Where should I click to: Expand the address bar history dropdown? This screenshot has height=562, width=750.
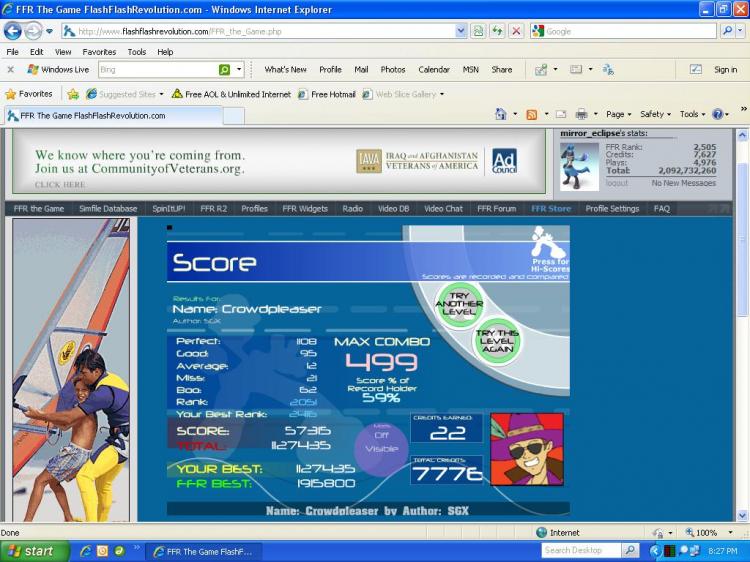click(x=460, y=32)
